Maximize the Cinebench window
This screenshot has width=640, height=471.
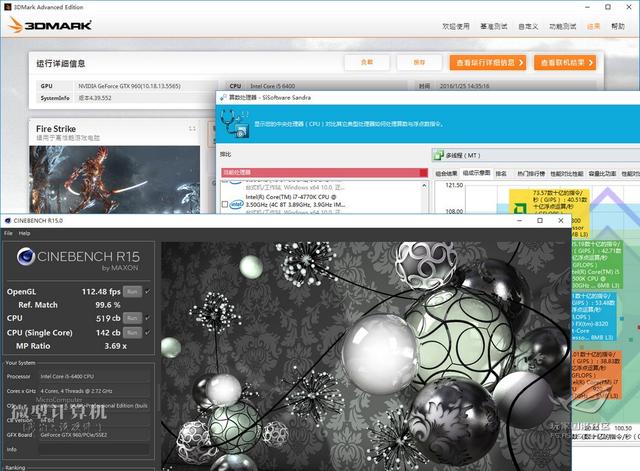coord(540,220)
